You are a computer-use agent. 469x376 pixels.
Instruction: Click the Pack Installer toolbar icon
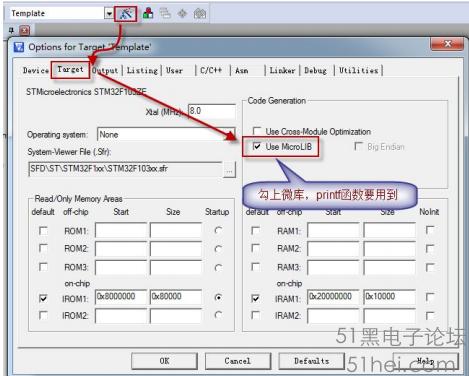(200, 13)
